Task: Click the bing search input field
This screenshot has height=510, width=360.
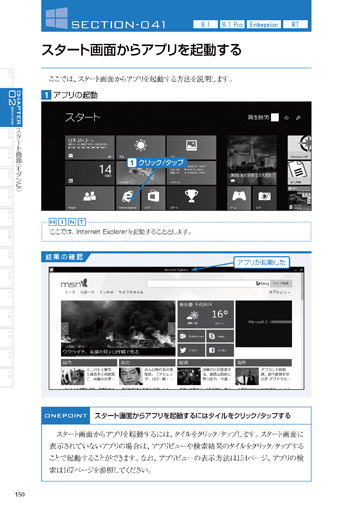Action: click(x=208, y=283)
